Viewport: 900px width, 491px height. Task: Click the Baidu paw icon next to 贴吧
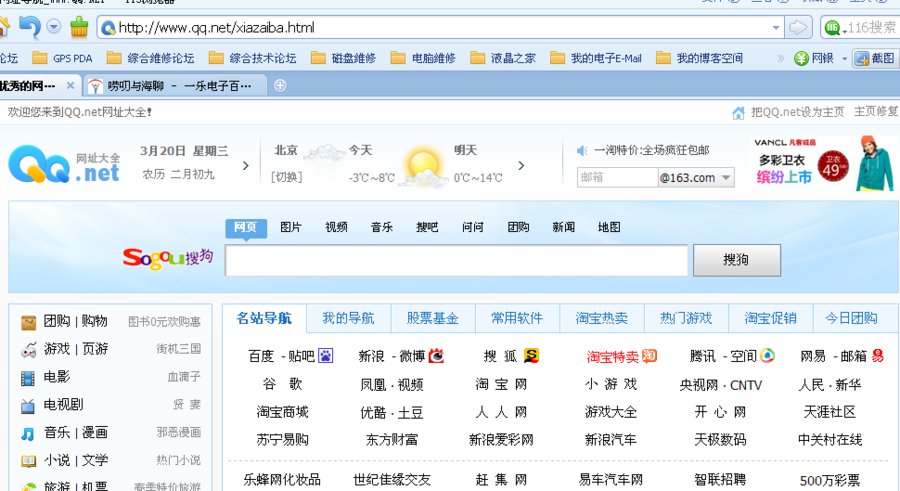tap(325, 356)
